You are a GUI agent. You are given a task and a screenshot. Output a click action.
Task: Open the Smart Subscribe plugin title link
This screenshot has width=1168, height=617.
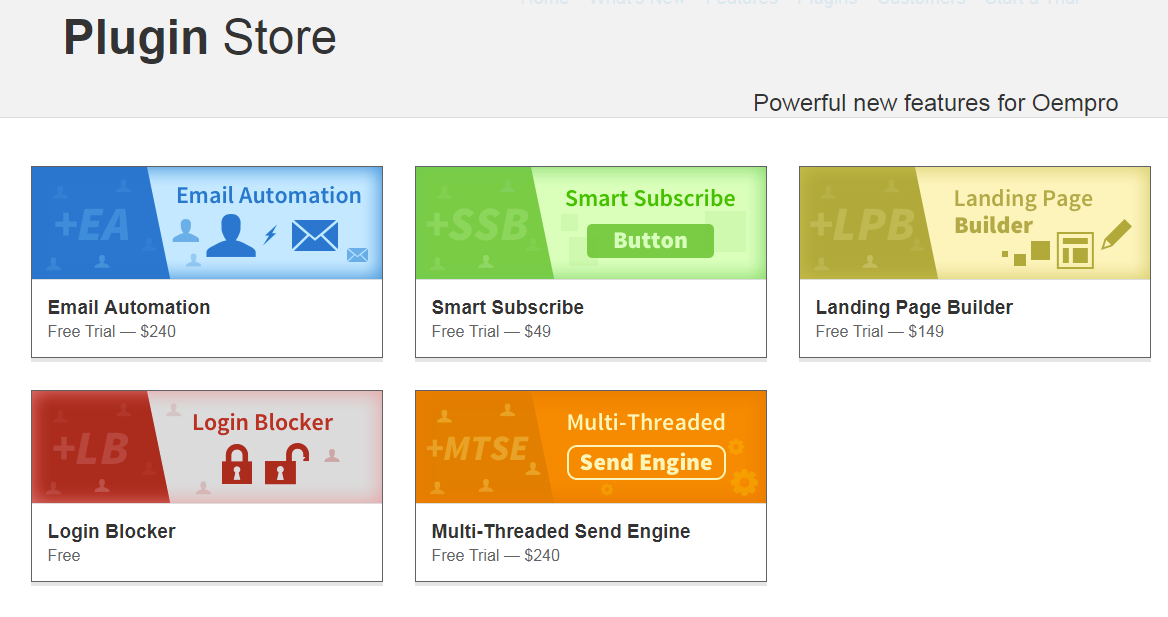tap(508, 307)
